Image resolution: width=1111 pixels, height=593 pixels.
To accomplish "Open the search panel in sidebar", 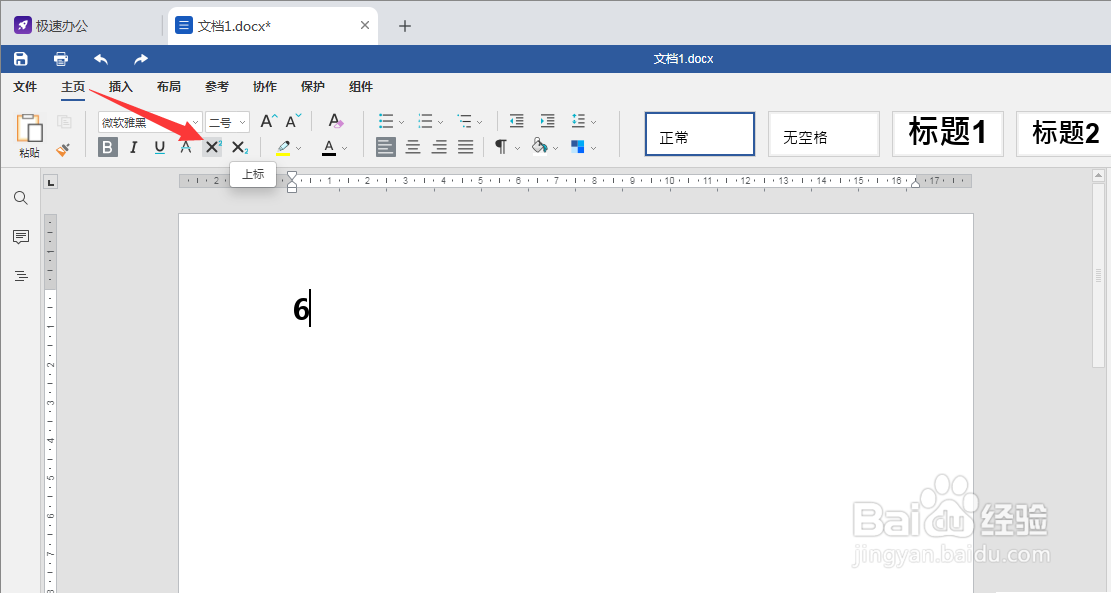I will click(21, 198).
